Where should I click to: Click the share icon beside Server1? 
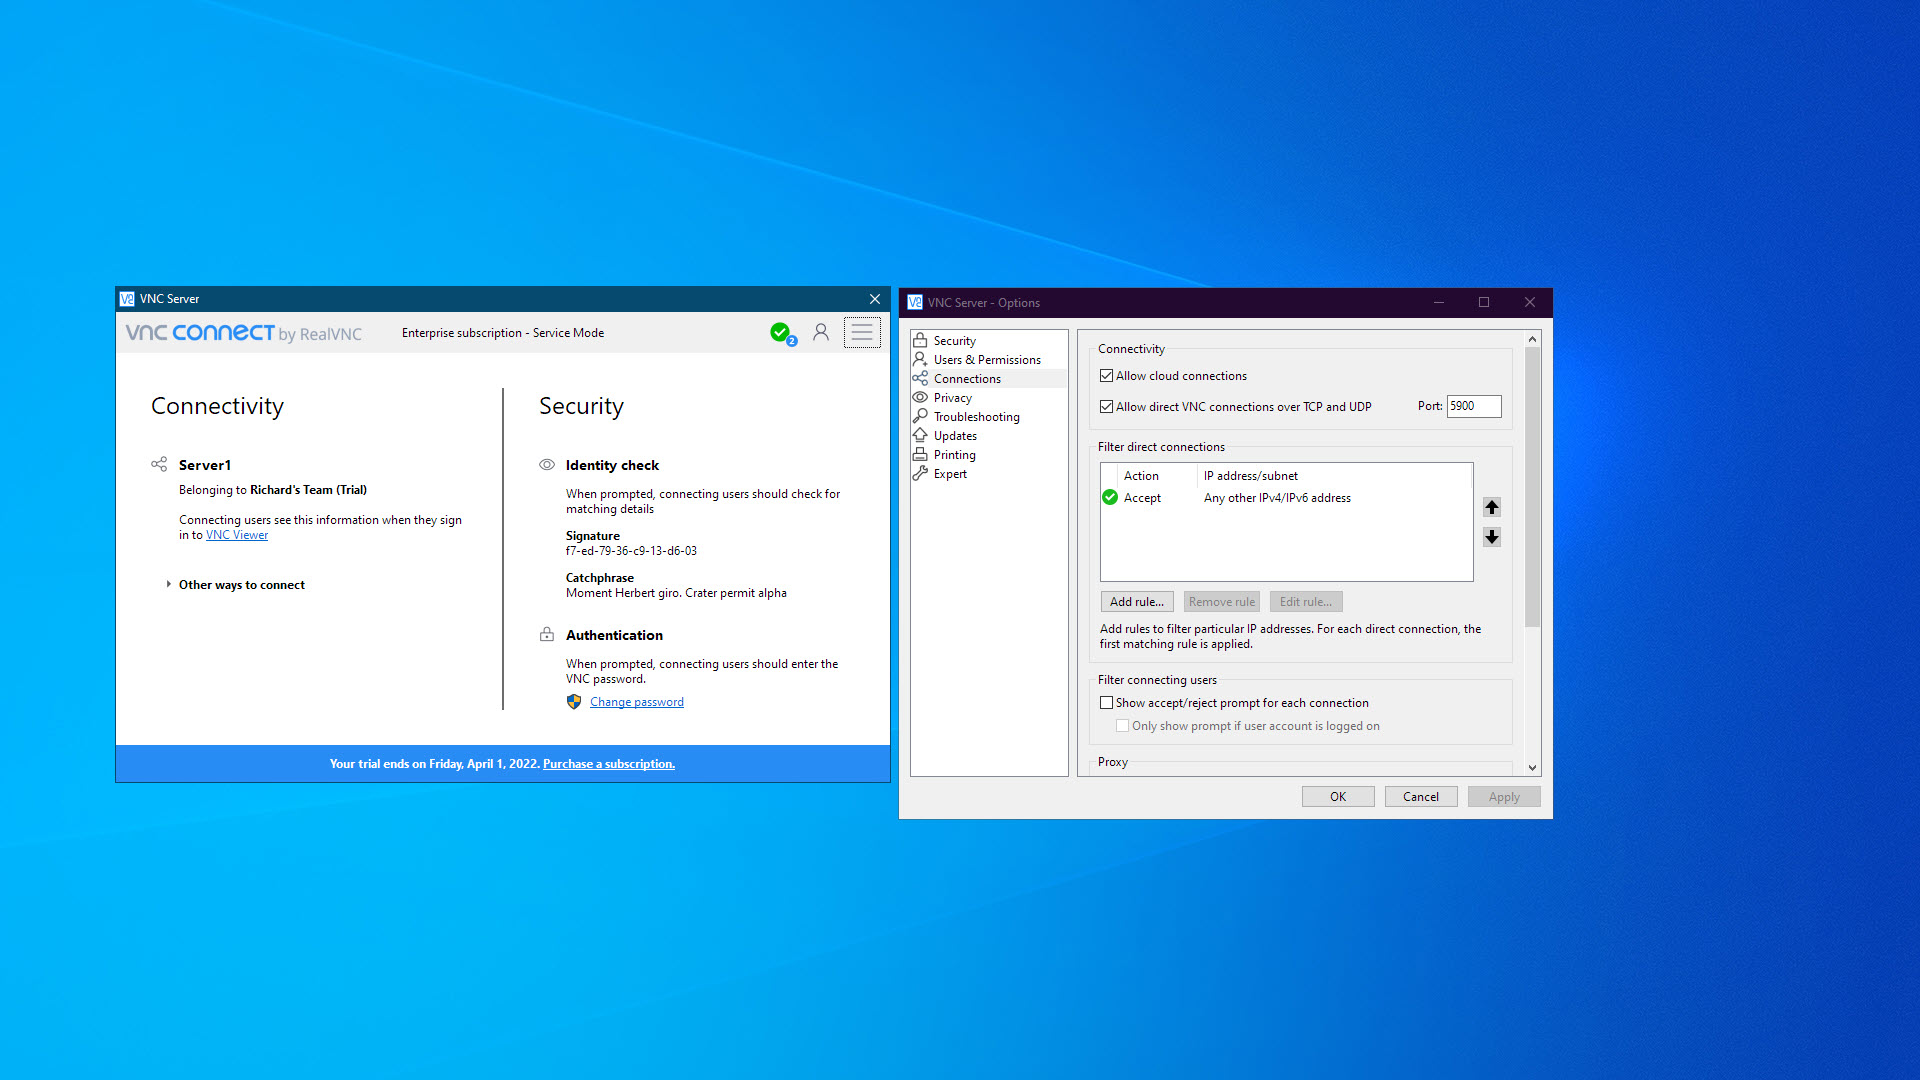pos(159,464)
